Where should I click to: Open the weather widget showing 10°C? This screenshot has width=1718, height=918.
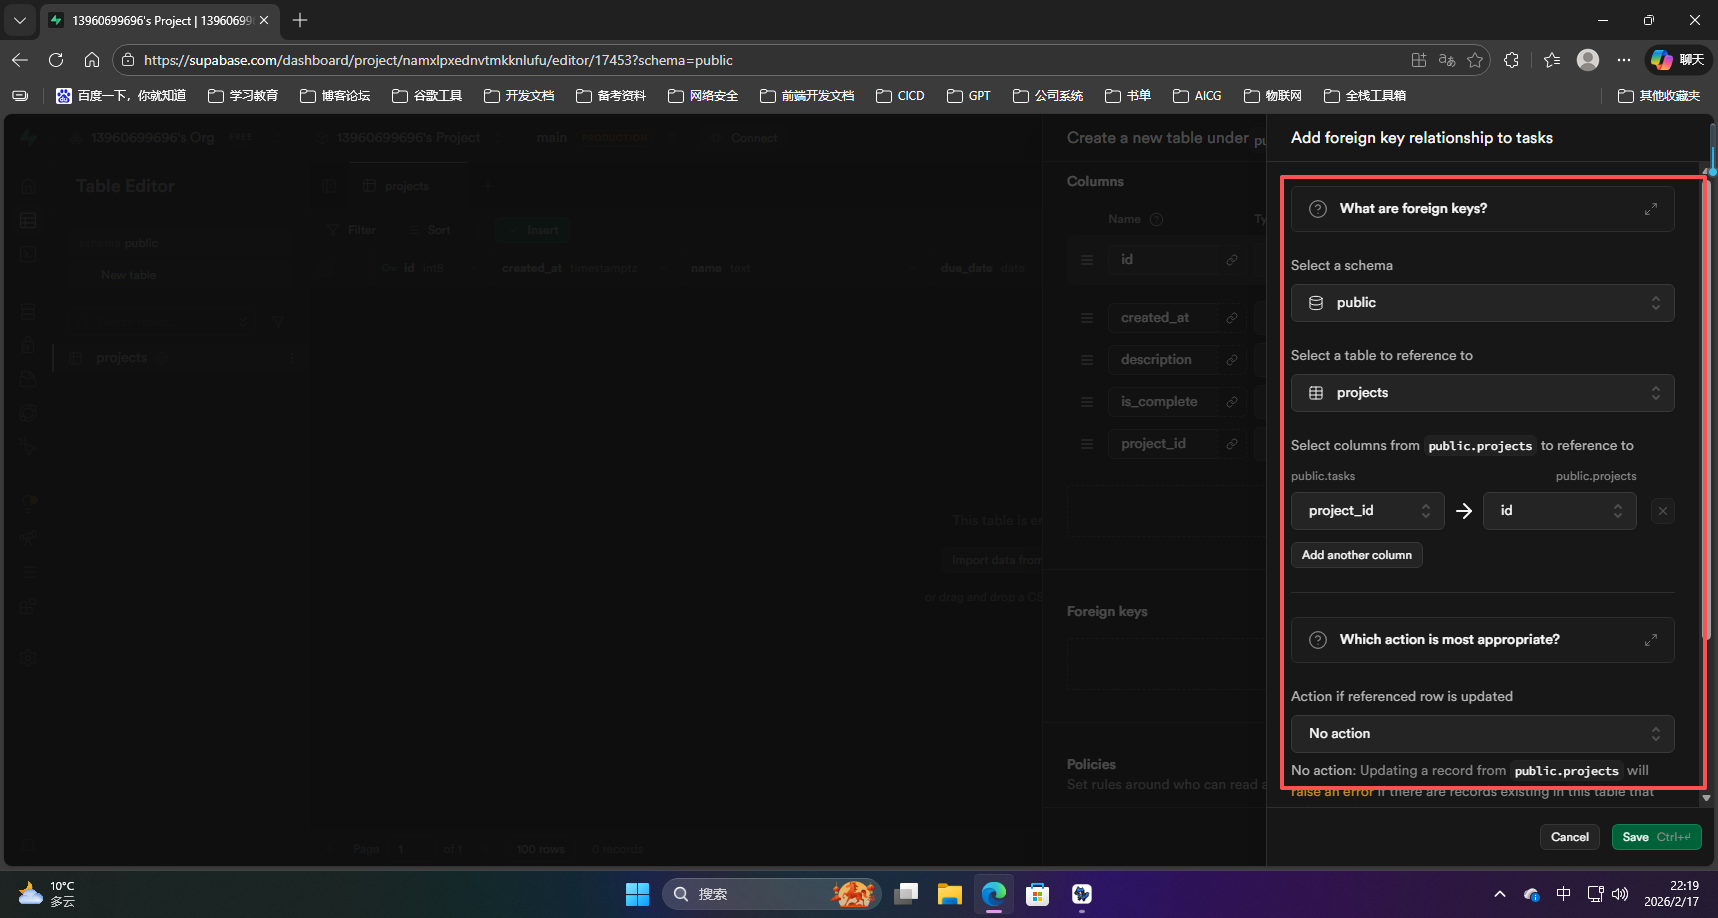coord(48,894)
